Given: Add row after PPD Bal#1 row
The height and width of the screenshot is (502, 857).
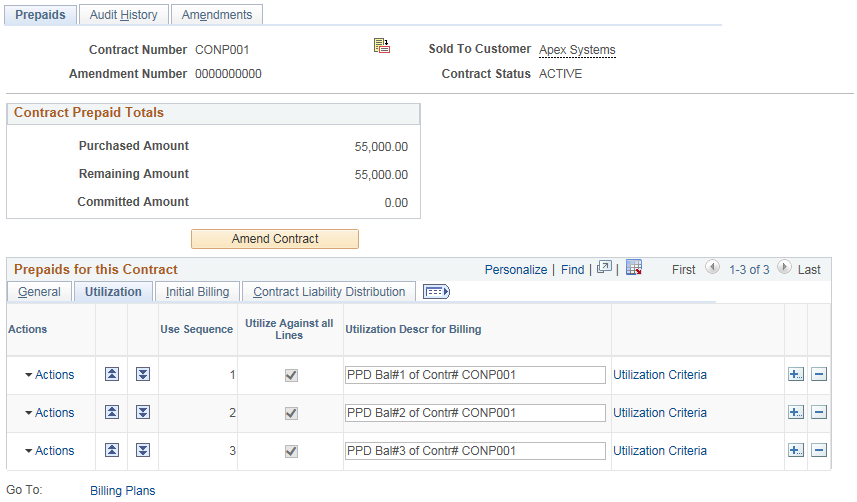Looking at the screenshot, I should pyautogui.click(x=796, y=374).
